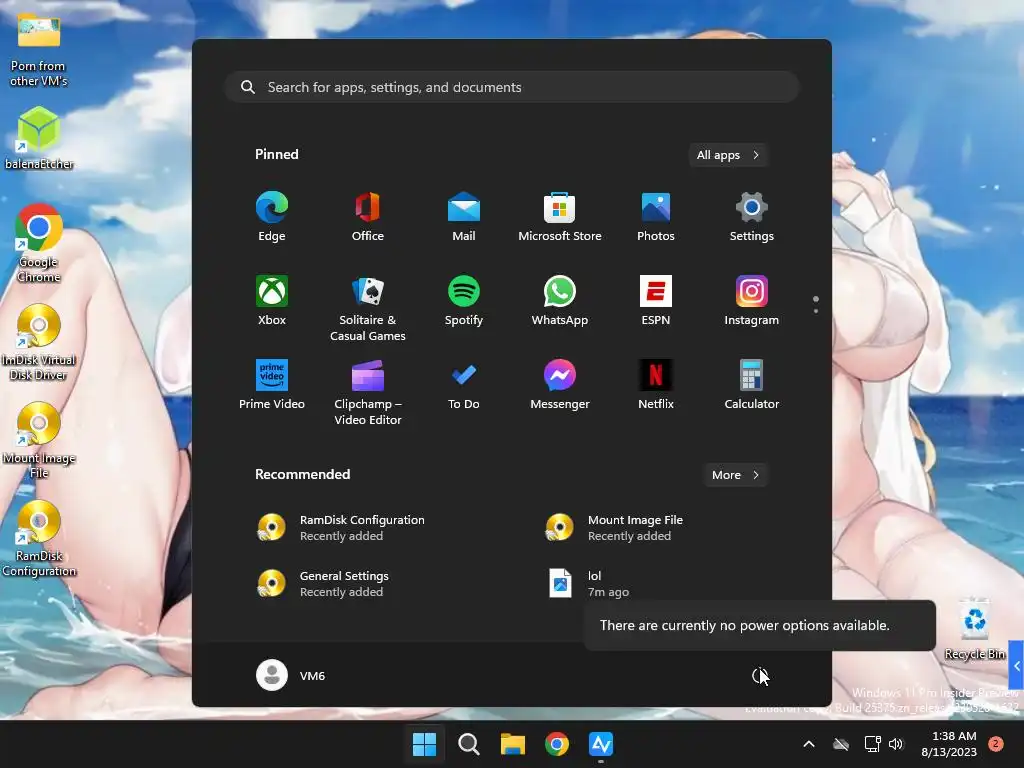Open the VM6 user account menu

click(x=291, y=675)
